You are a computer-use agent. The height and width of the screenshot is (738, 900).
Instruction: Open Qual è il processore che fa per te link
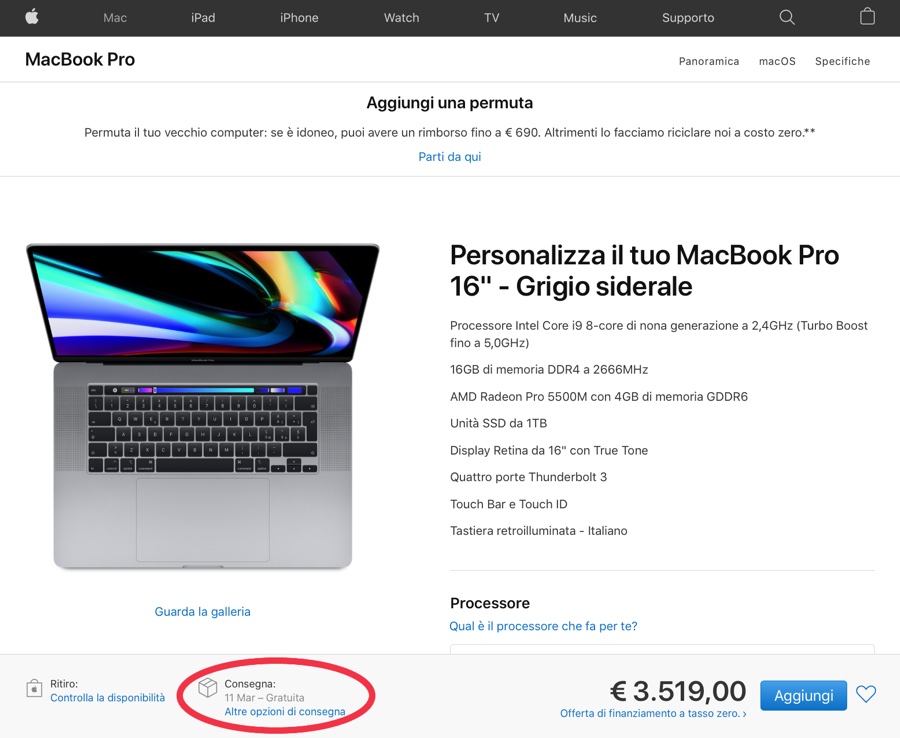(543, 626)
